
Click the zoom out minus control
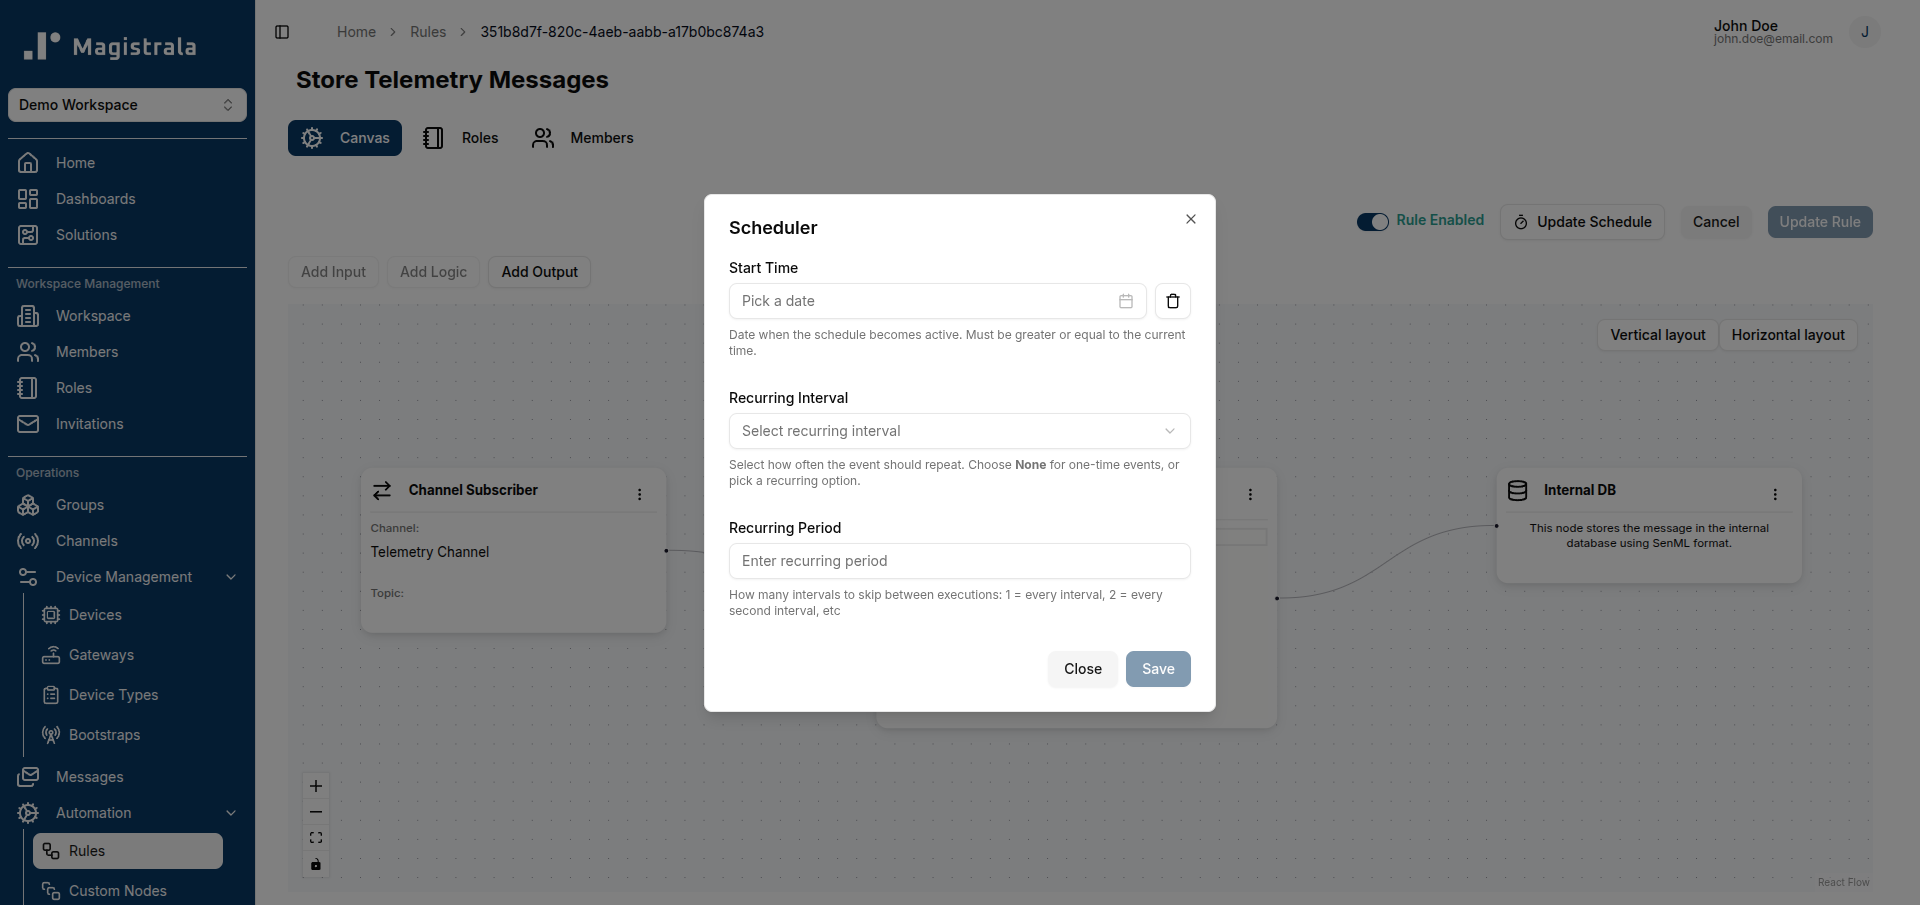(x=316, y=812)
